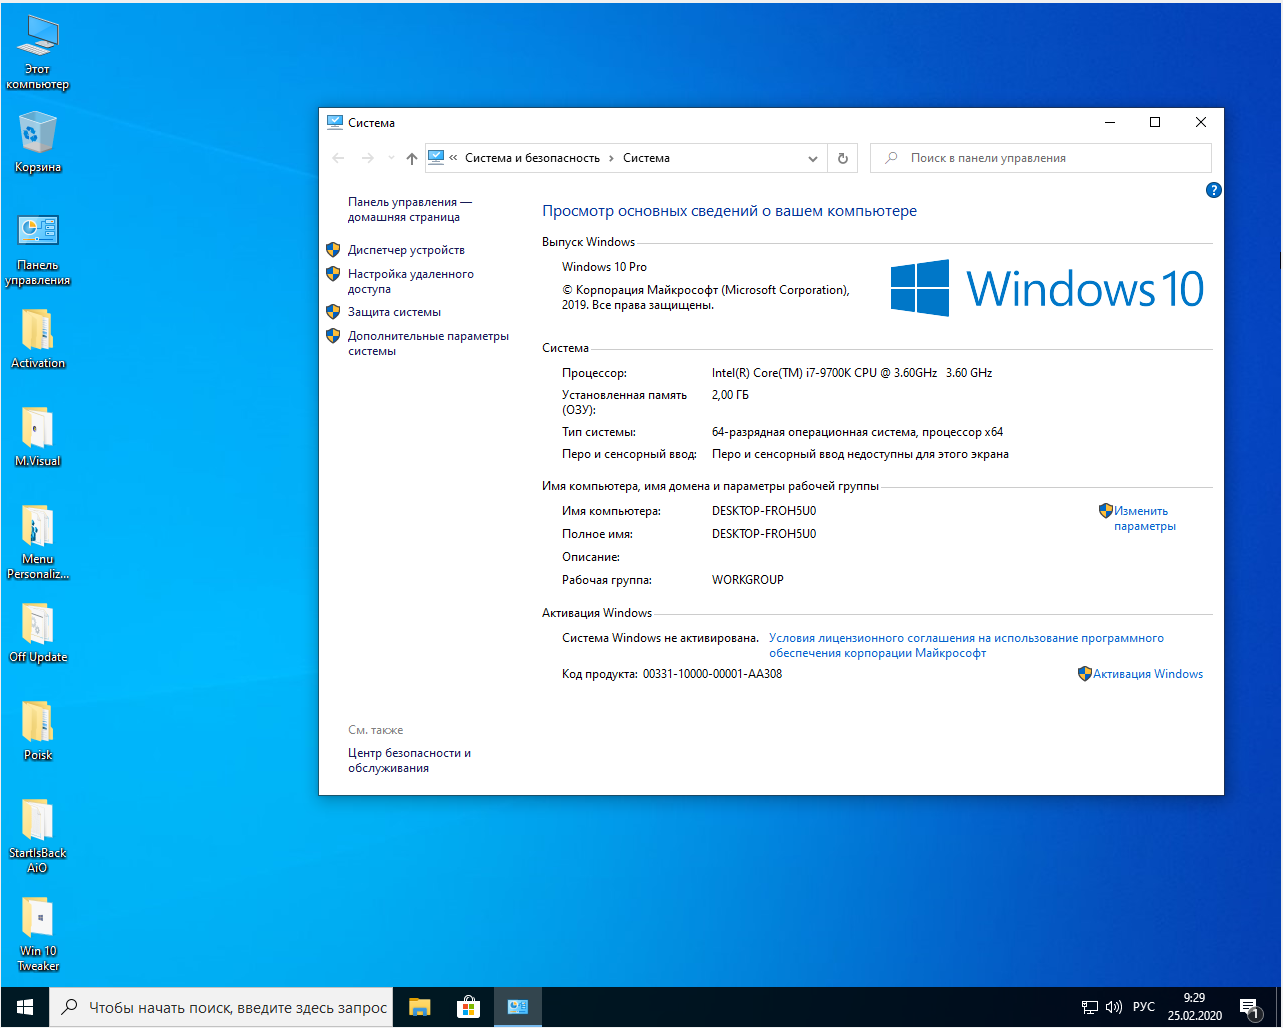1283x1028 pixels.
Task: Open the 'Этот компьютер' desktop icon
Action: pyautogui.click(x=38, y=53)
